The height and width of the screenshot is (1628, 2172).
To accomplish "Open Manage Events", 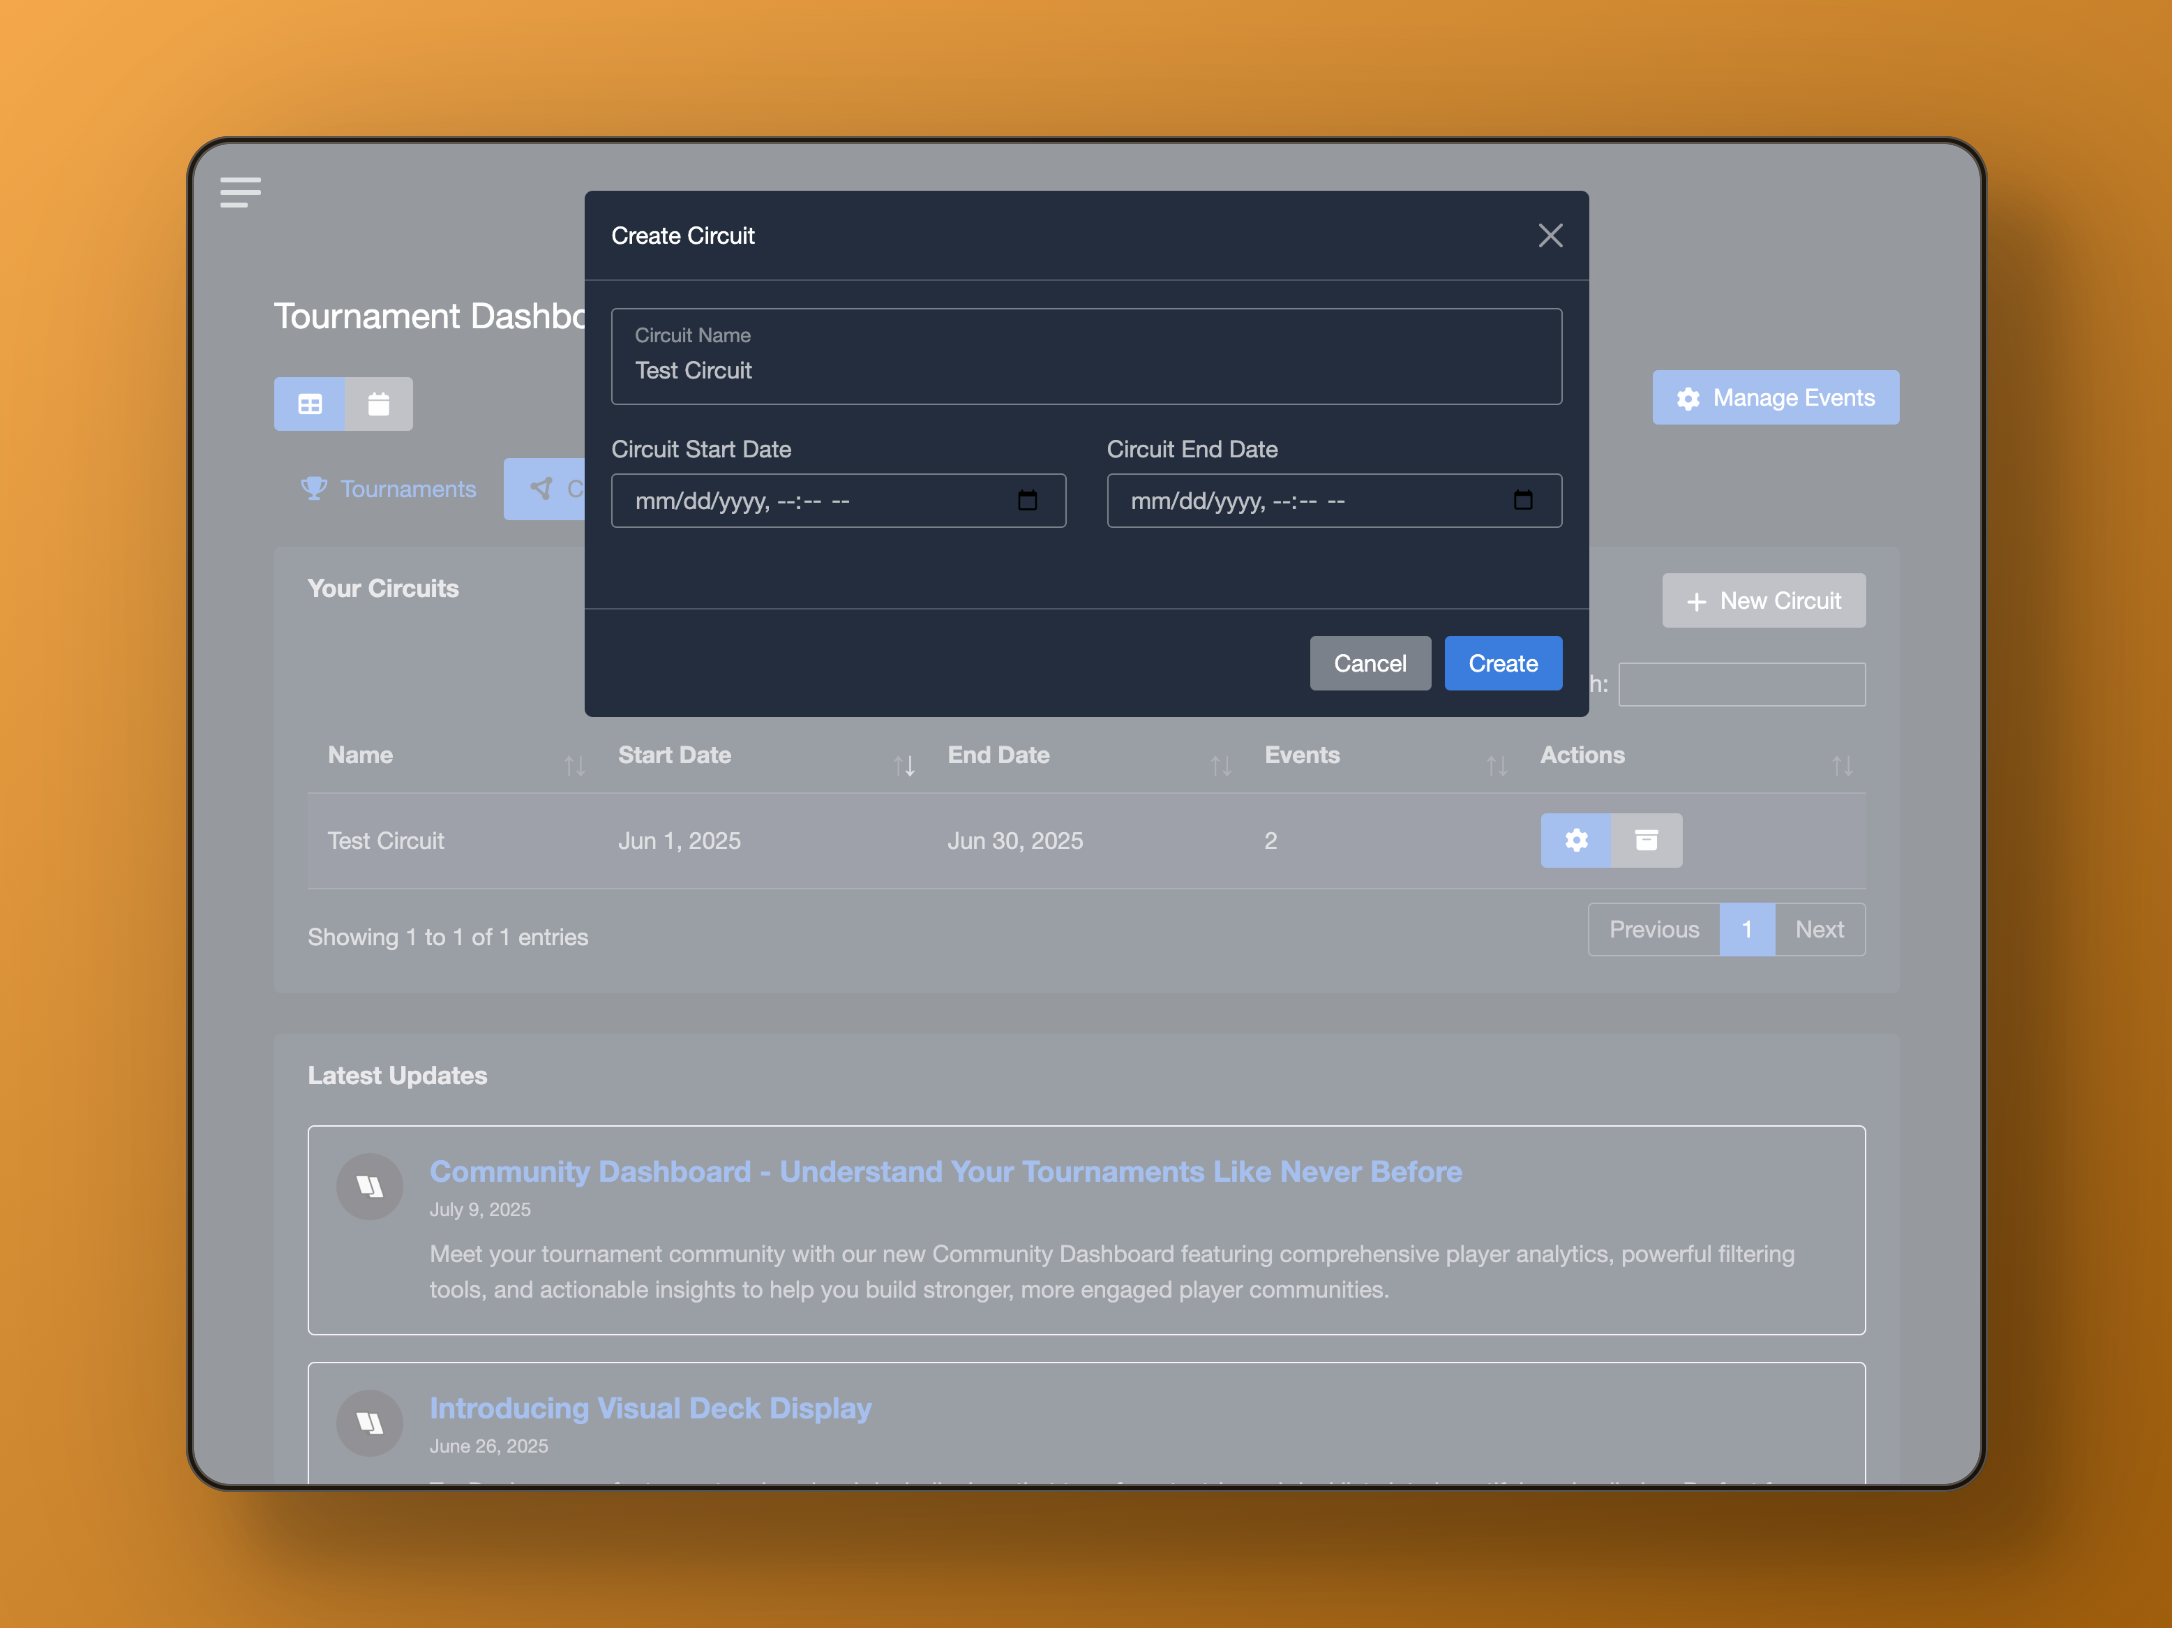I will pyautogui.click(x=1775, y=398).
